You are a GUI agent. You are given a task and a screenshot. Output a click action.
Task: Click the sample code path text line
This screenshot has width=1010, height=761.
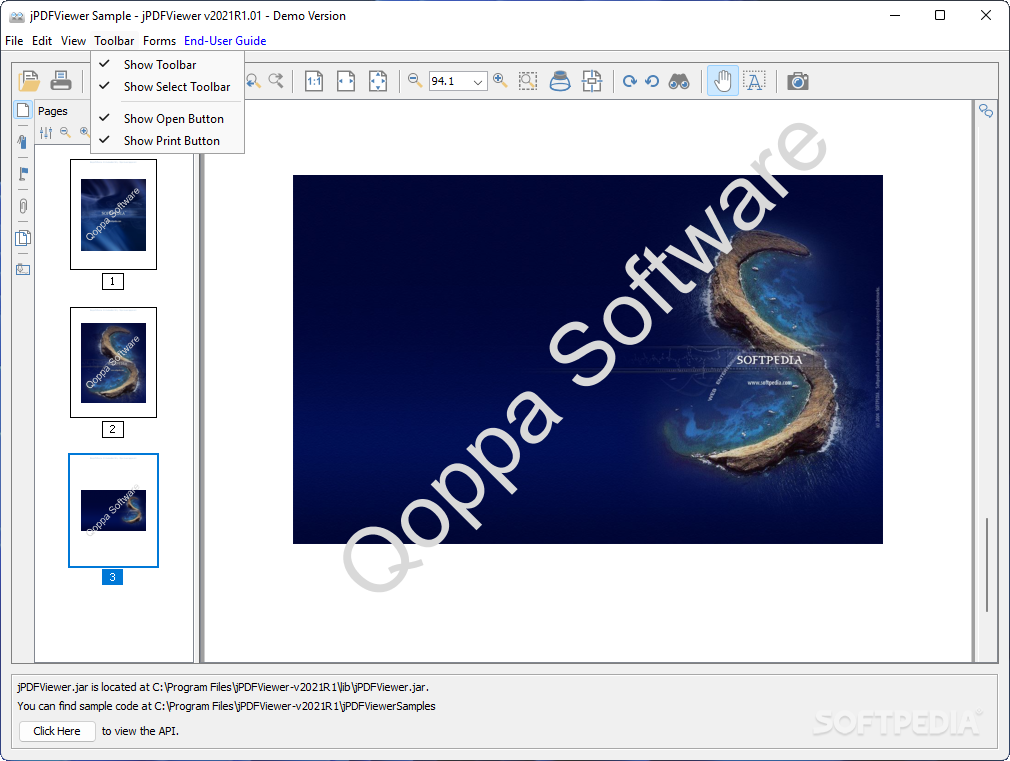(x=226, y=706)
